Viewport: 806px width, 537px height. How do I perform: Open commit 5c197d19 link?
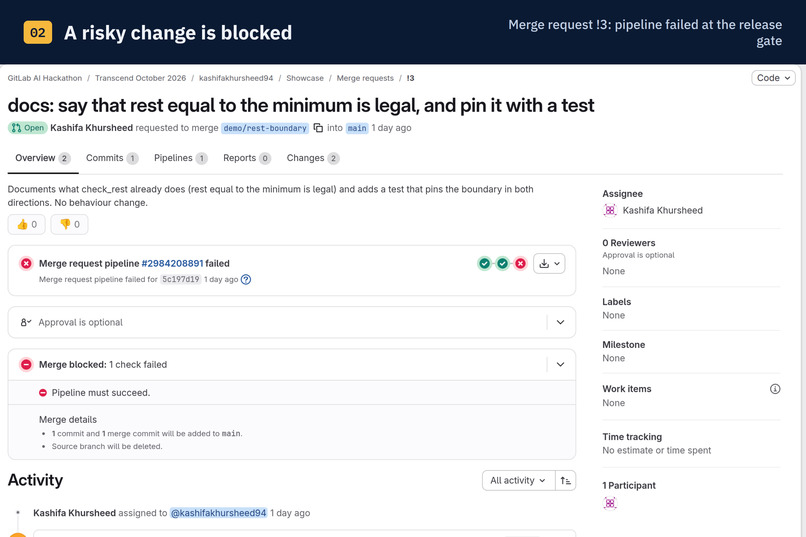pos(180,280)
